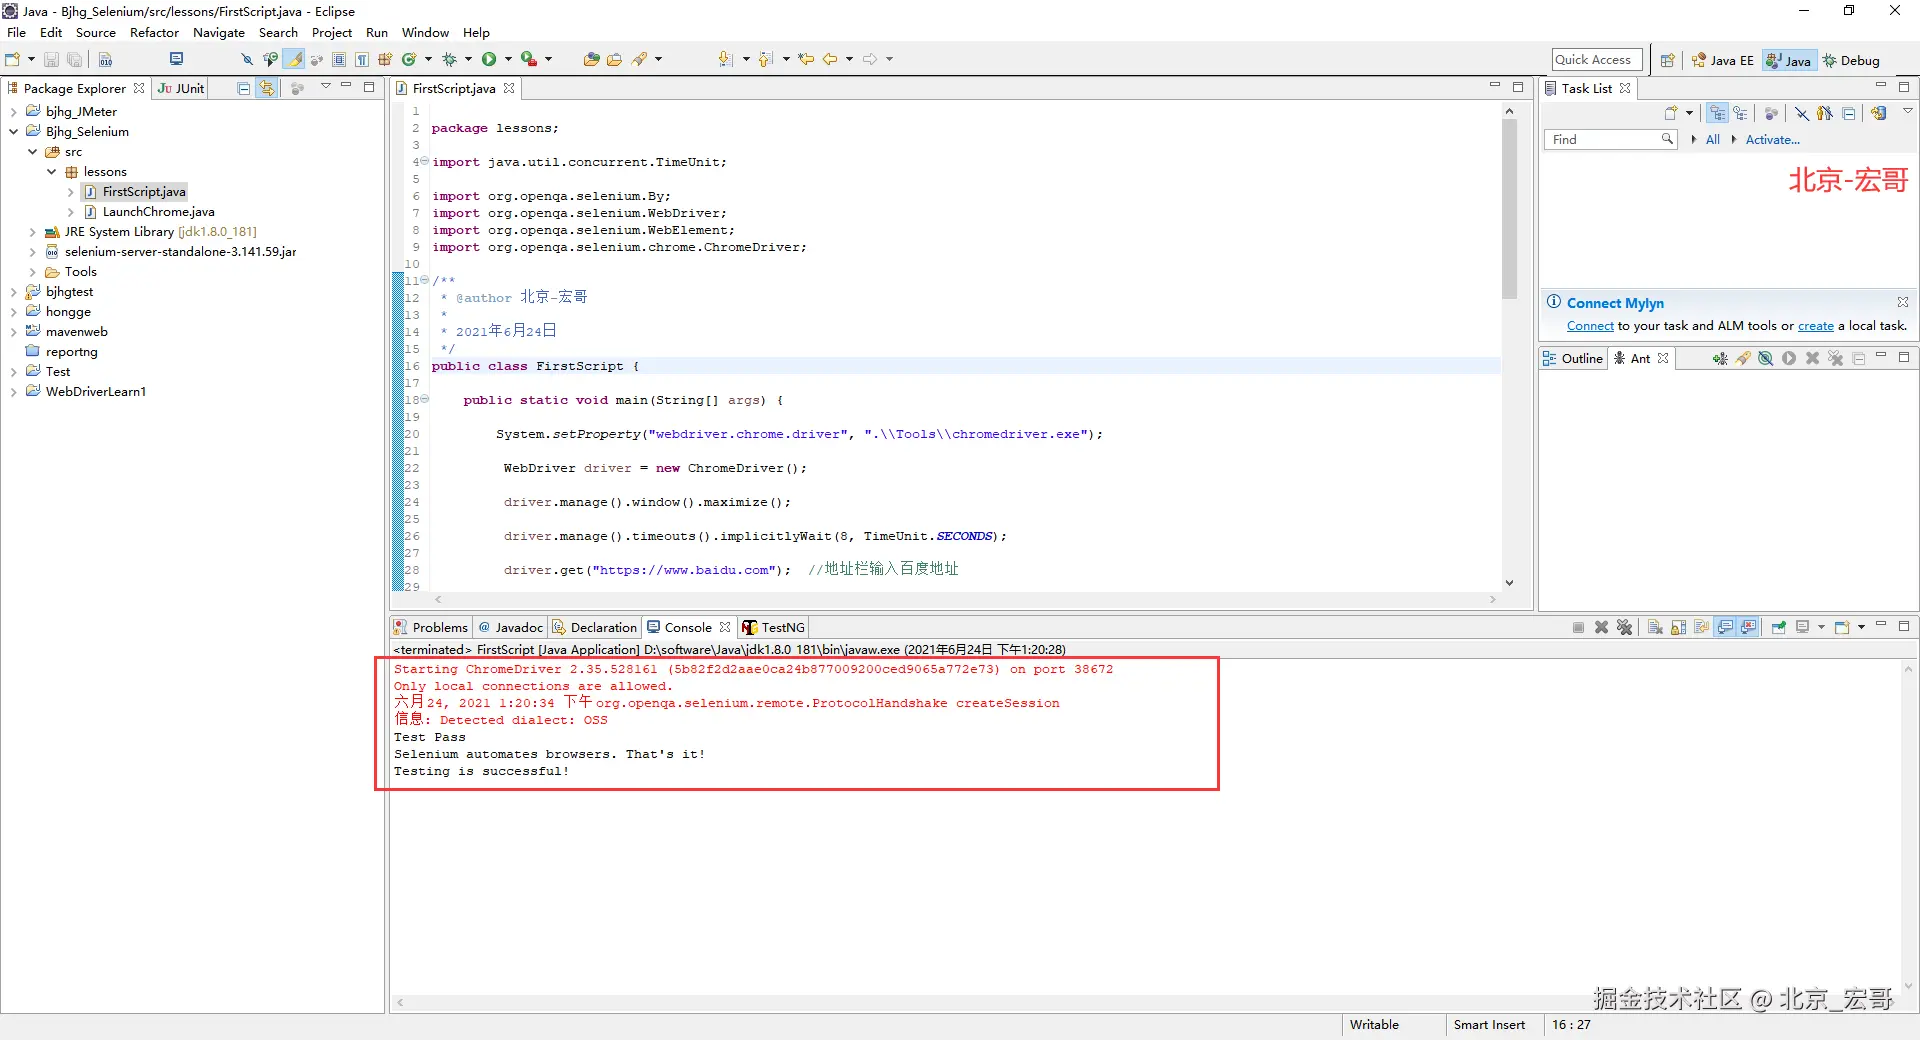This screenshot has height=1040, width=1920.
Task: Toggle Scroll Lock in Console
Action: (1678, 627)
